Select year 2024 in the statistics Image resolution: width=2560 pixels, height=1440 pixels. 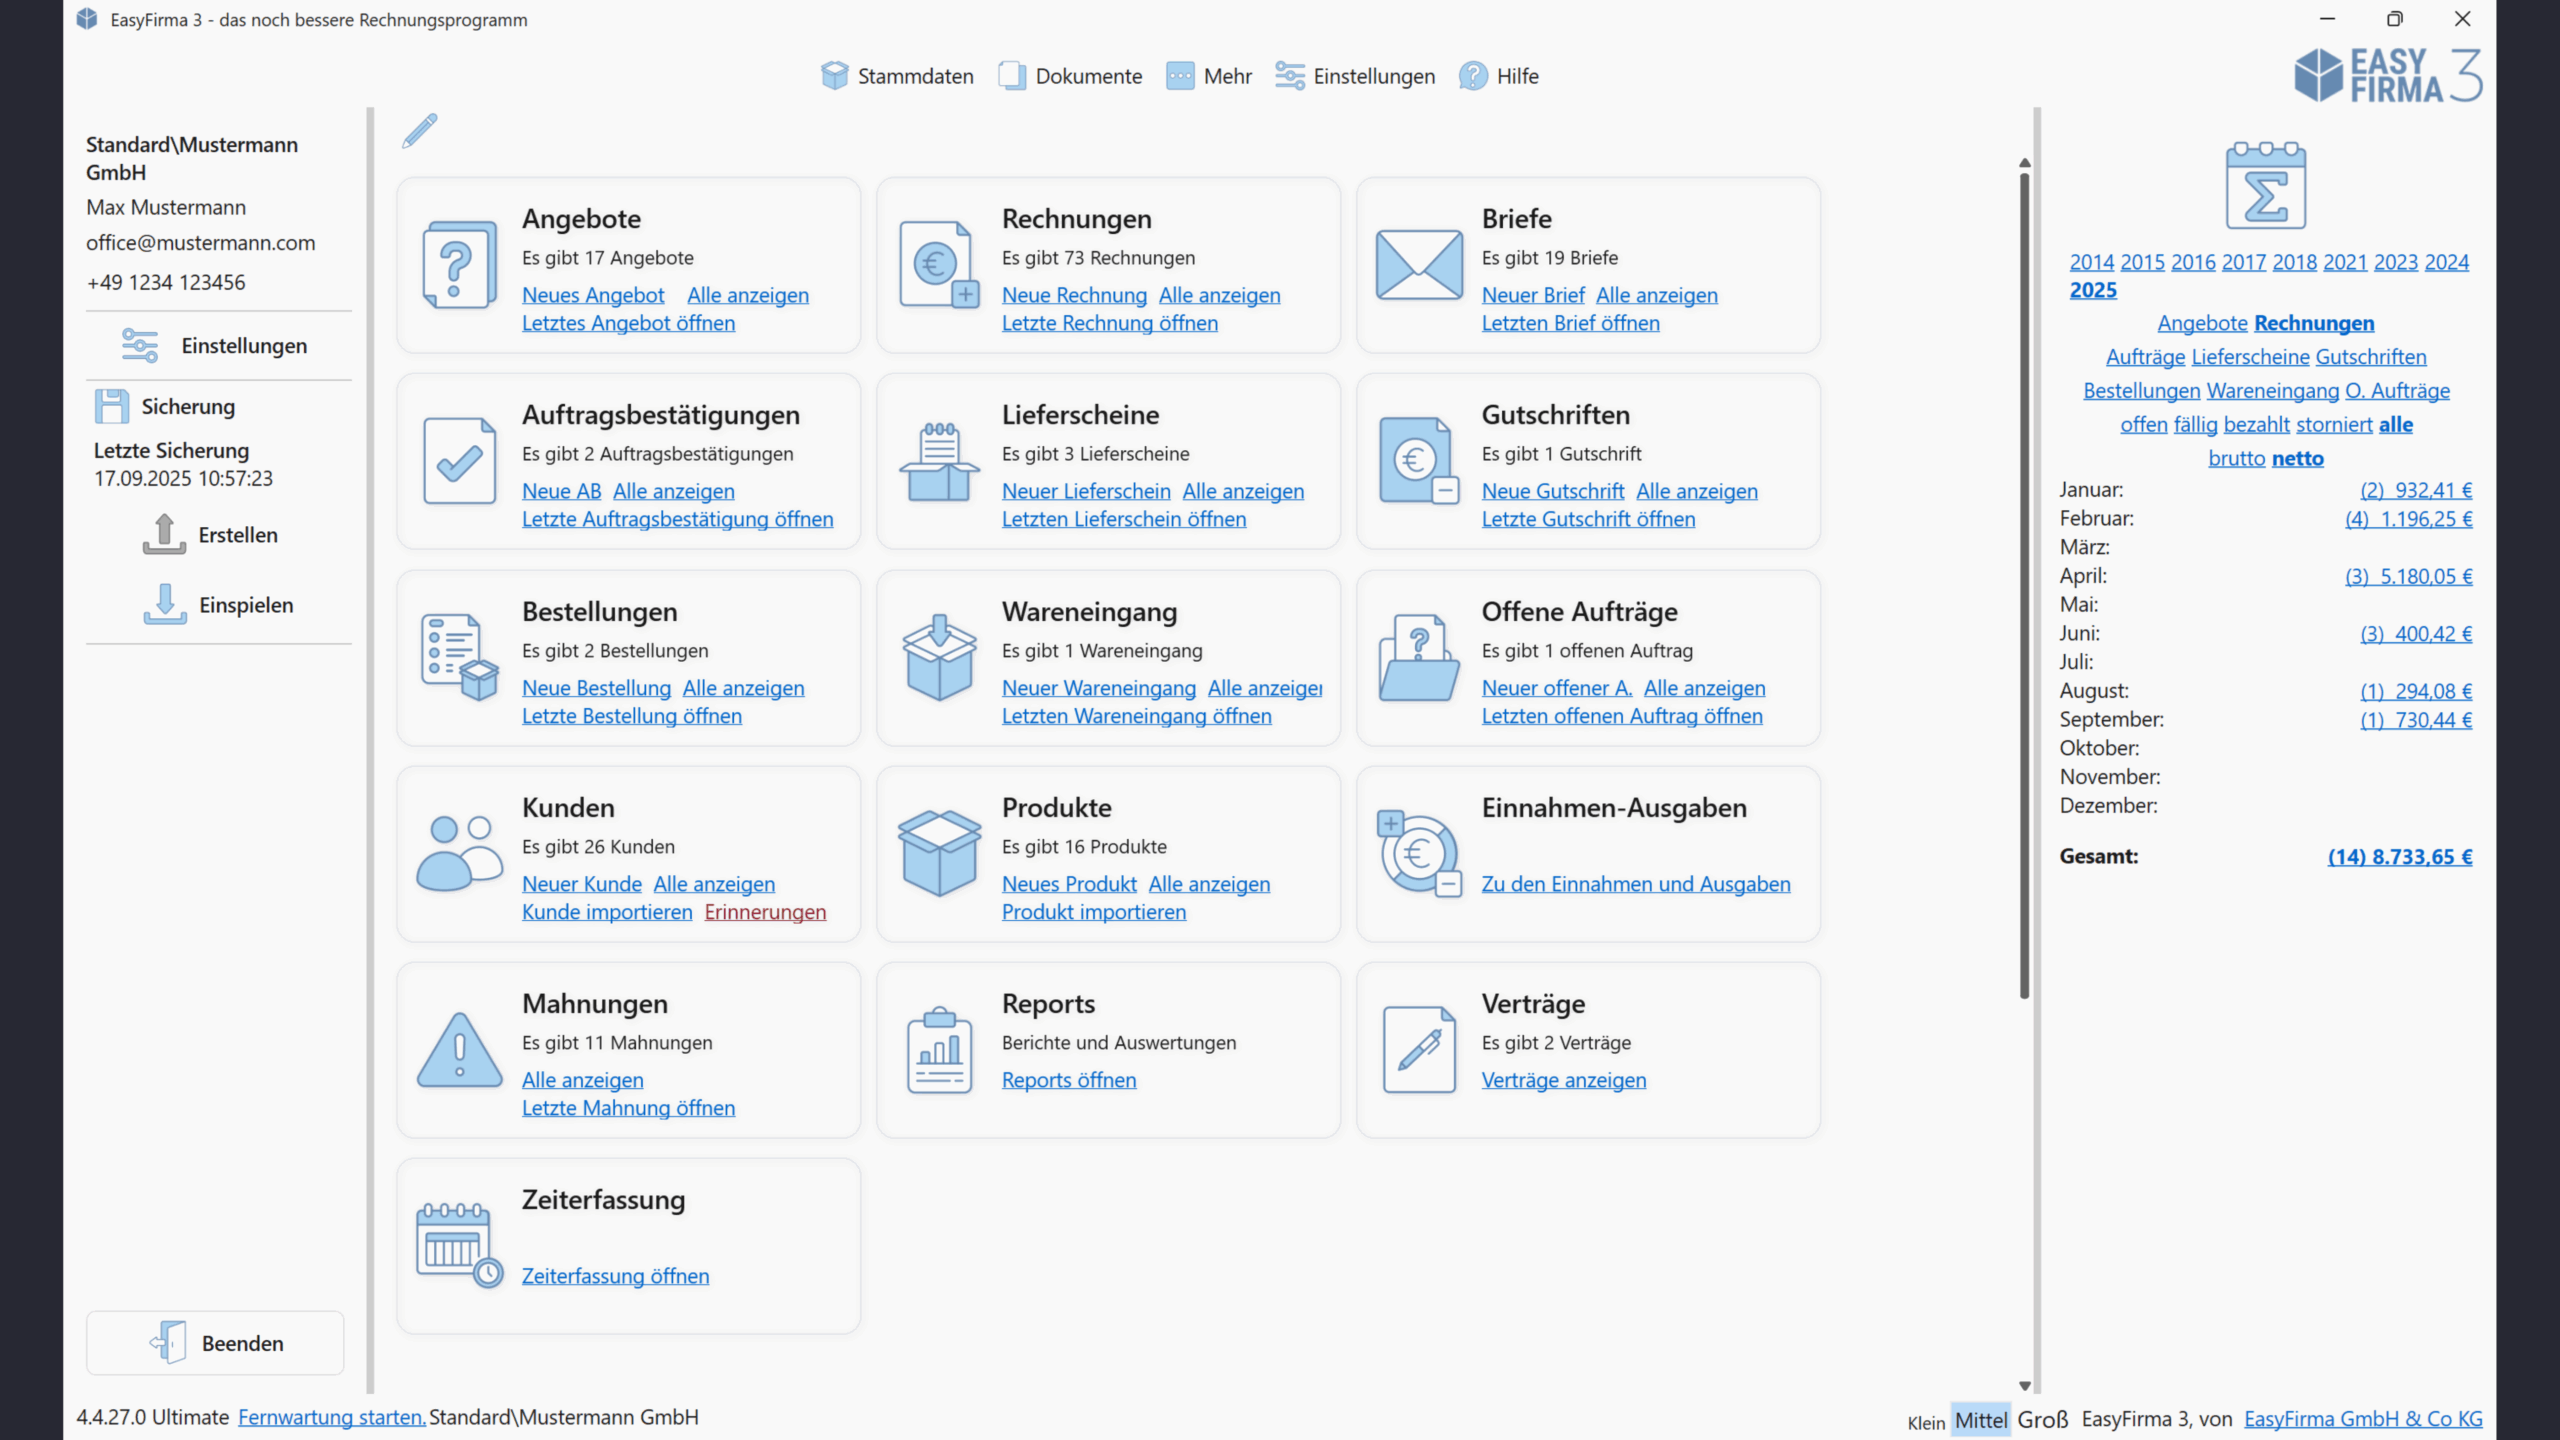[2446, 262]
